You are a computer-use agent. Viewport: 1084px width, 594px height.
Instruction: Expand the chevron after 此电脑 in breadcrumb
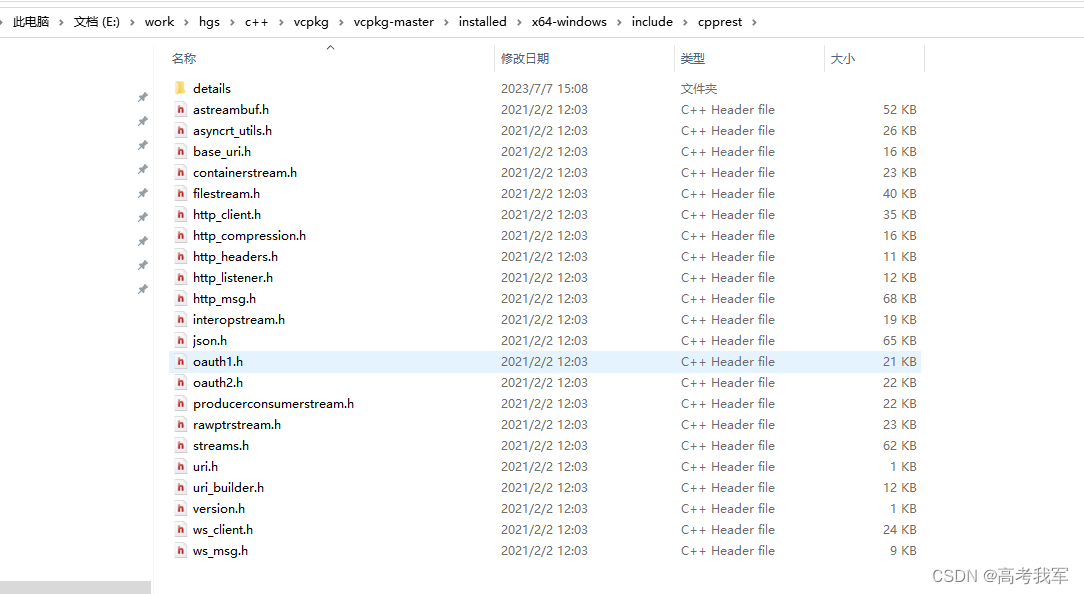(62, 22)
